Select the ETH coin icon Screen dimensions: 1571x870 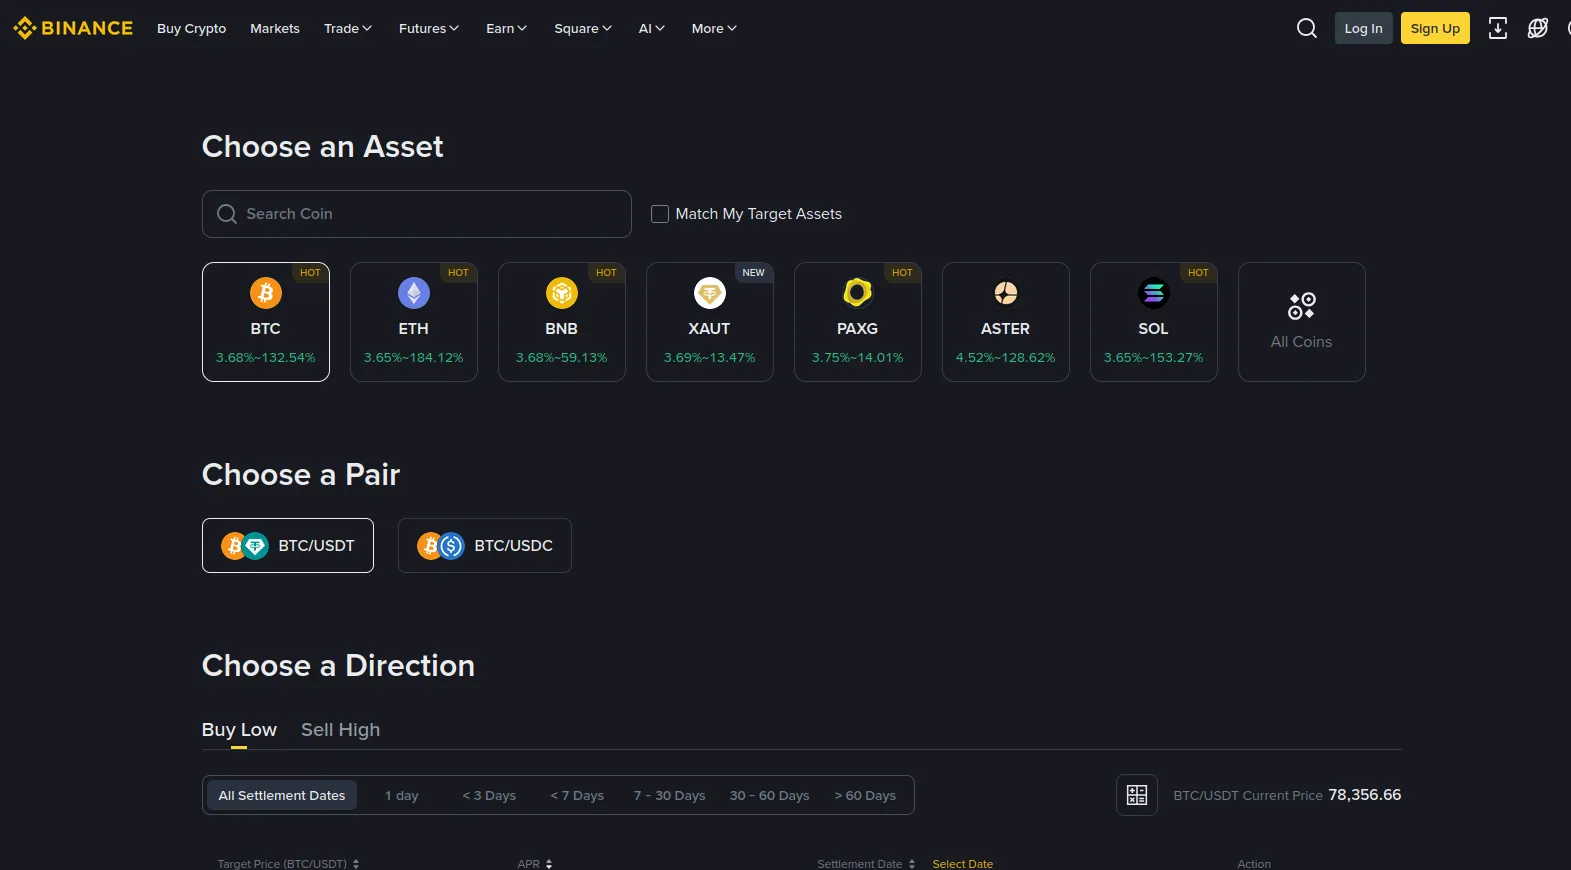(x=414, y=293)
